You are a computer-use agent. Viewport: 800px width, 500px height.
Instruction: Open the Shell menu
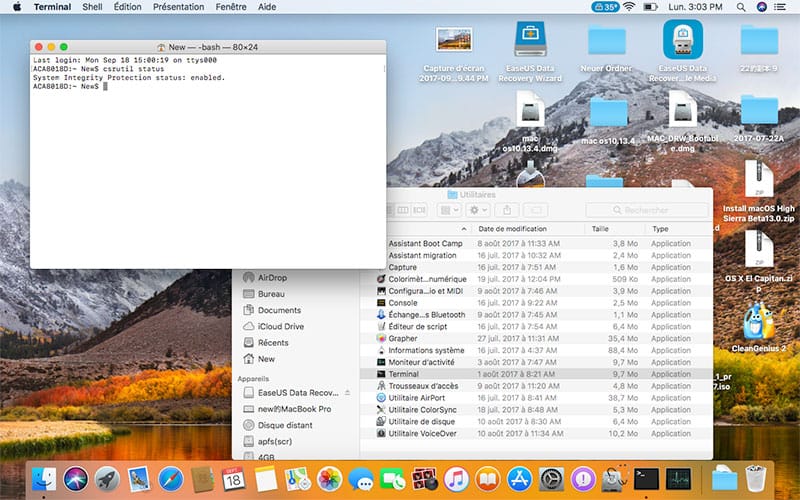(x=92, y=7)
